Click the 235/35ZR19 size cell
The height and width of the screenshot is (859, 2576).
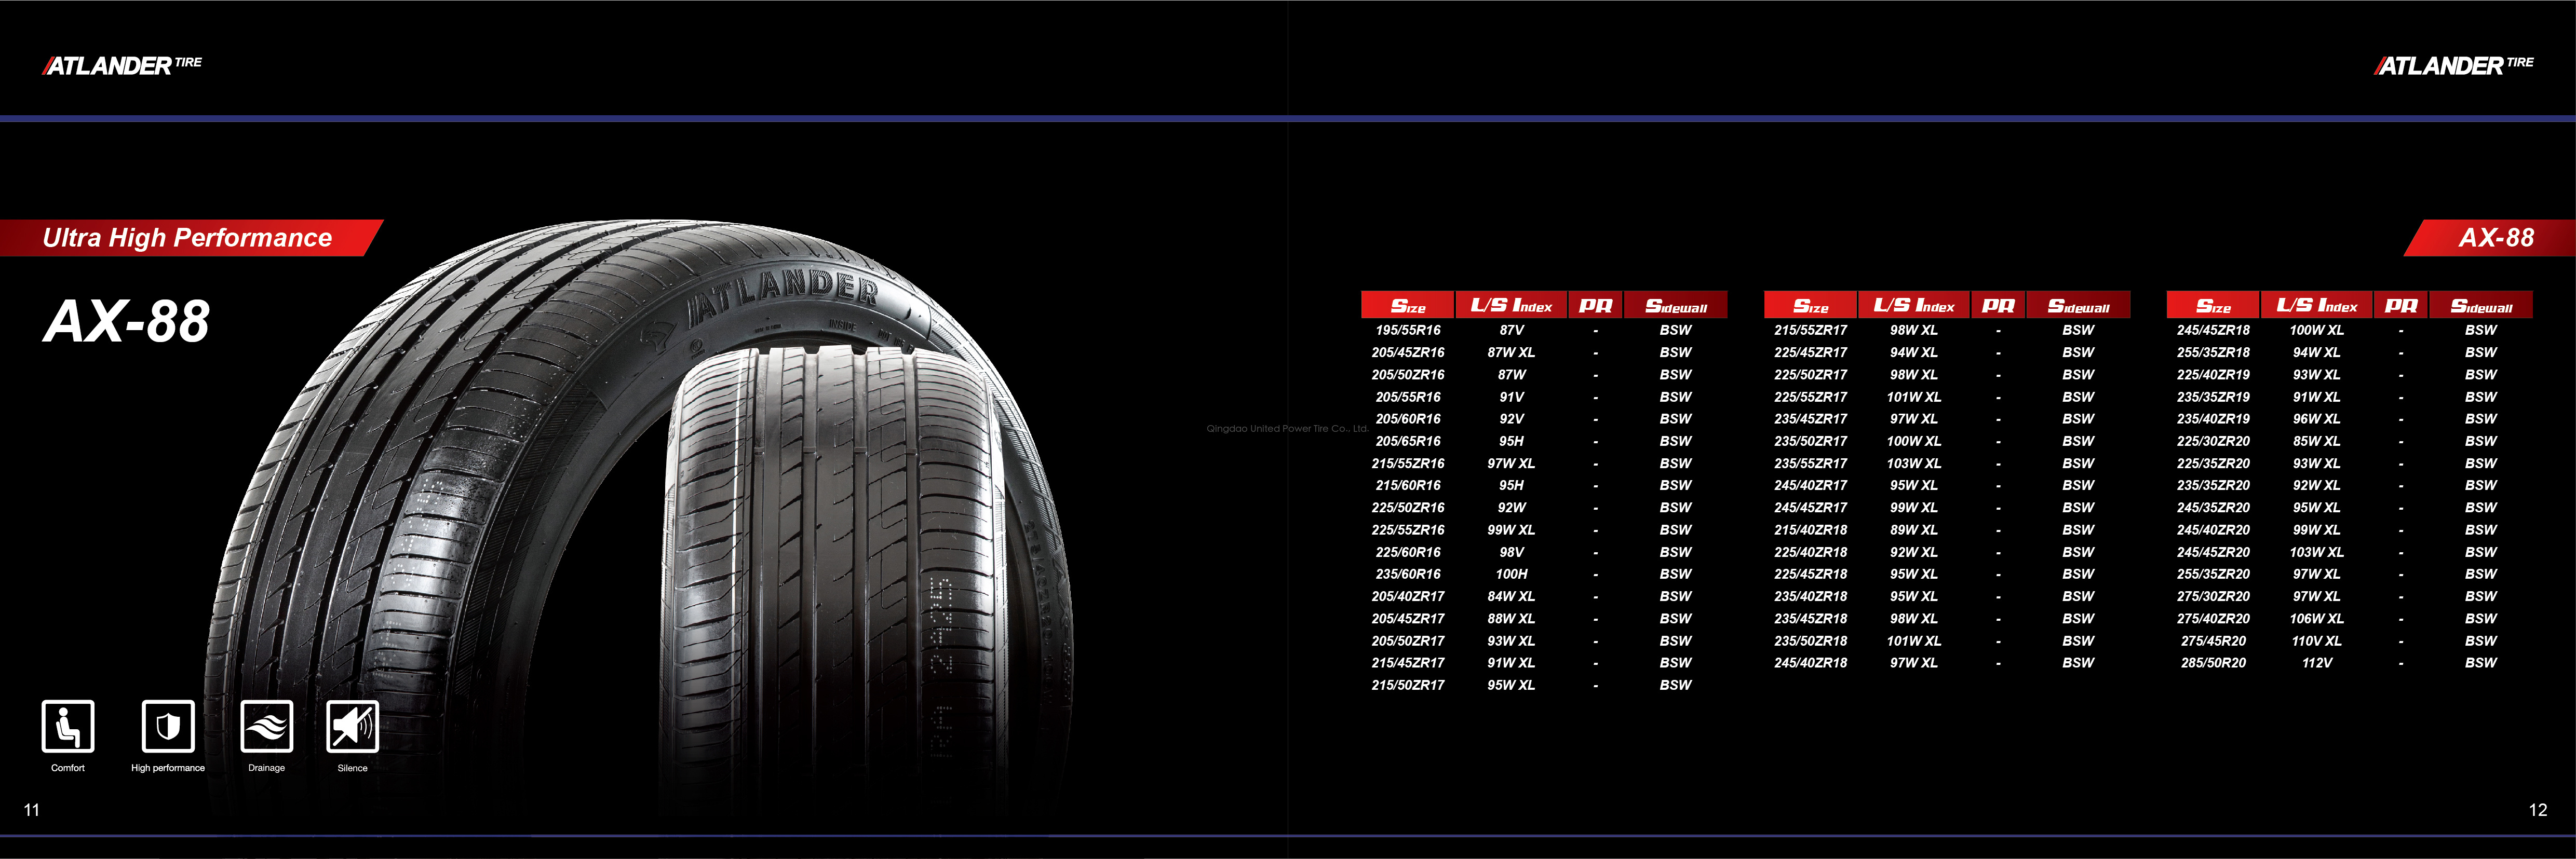pyautogui.click(x=2213, y=397)
